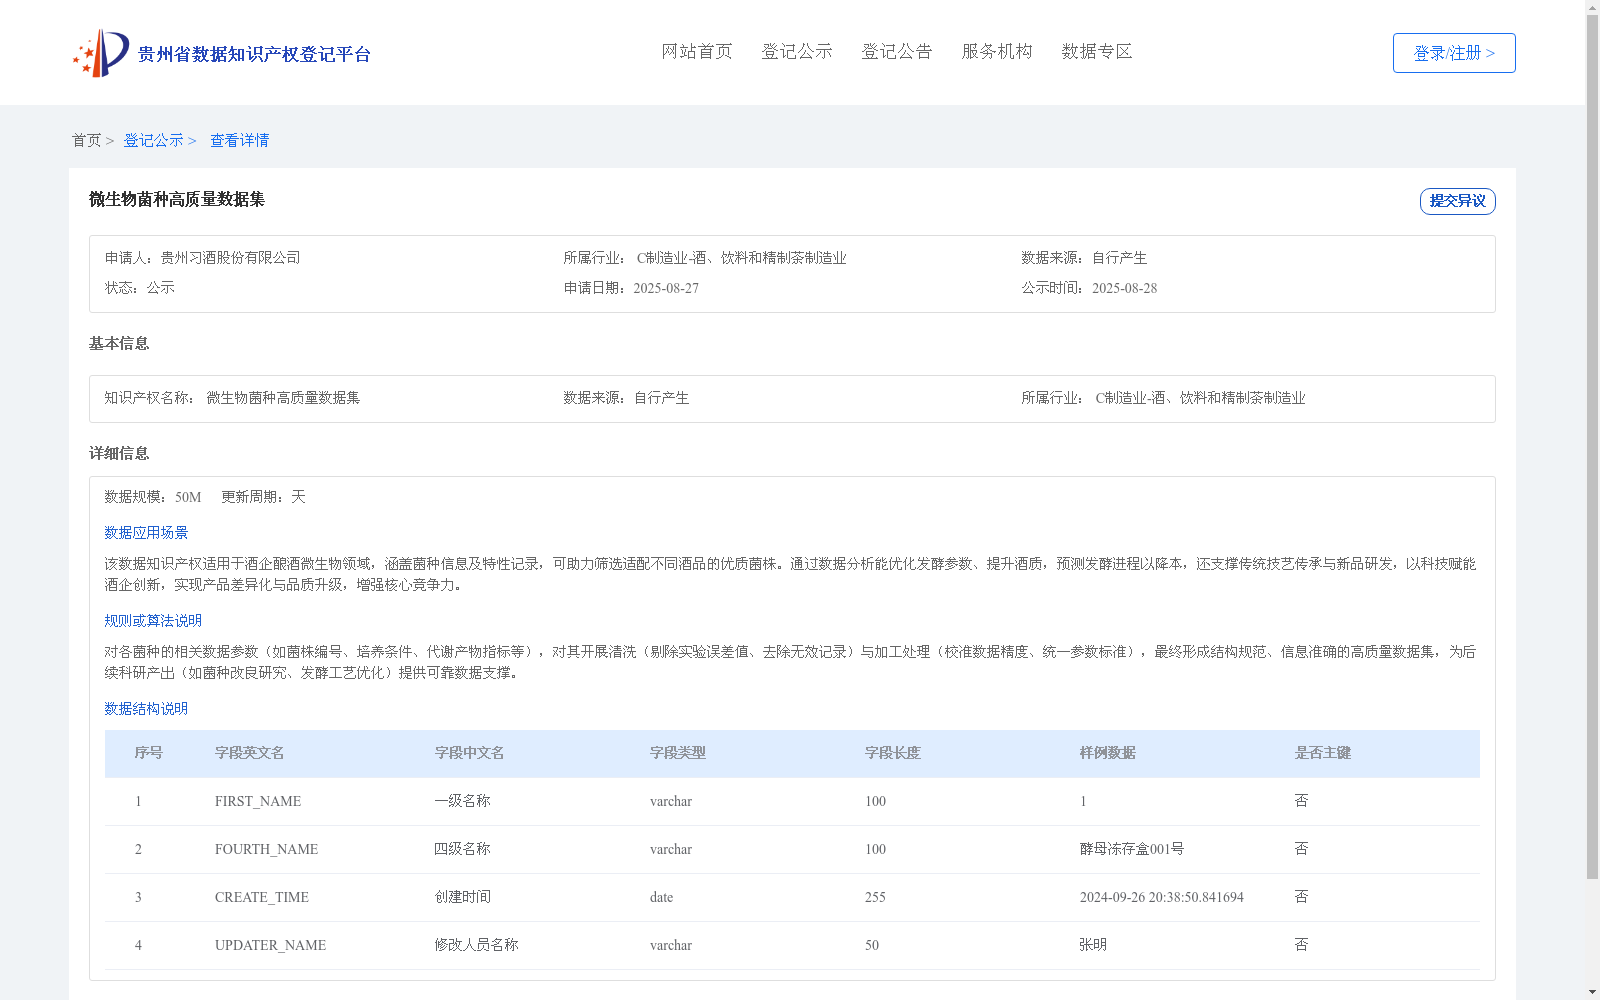Image resolution: width=1600 pixels, height=1000 pixels.
Task: Click the 字段中文名 column header
Action: click(x=470, y=753)
